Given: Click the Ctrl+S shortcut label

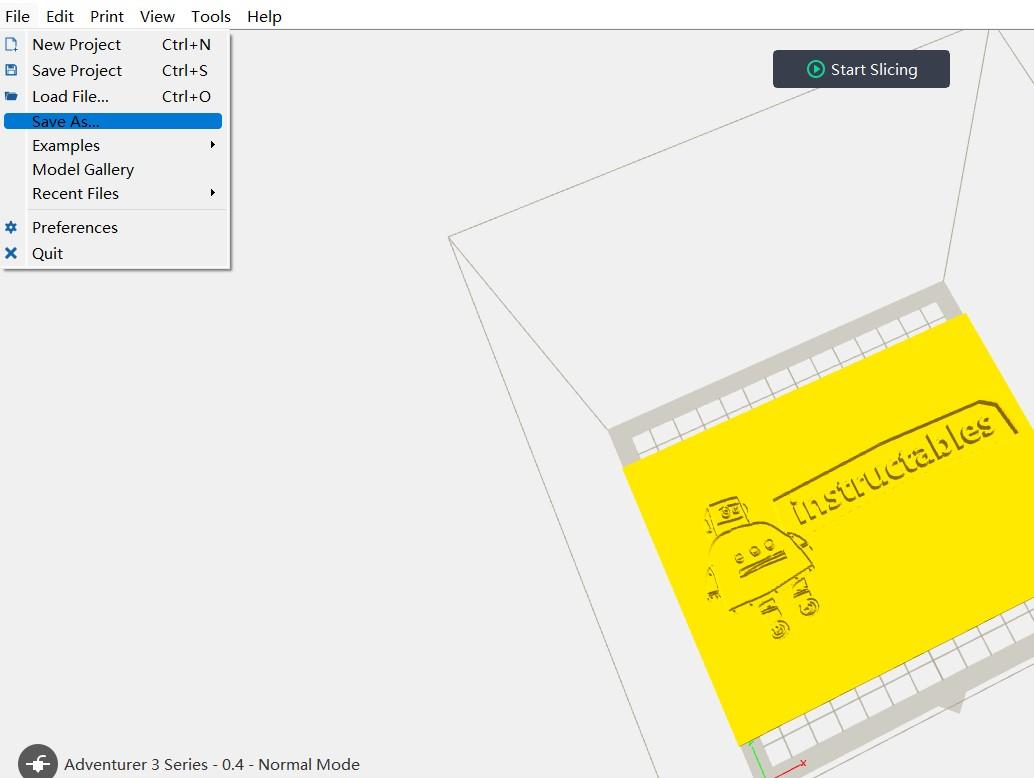Looking at the screenshot, I should tap(185, 71).
